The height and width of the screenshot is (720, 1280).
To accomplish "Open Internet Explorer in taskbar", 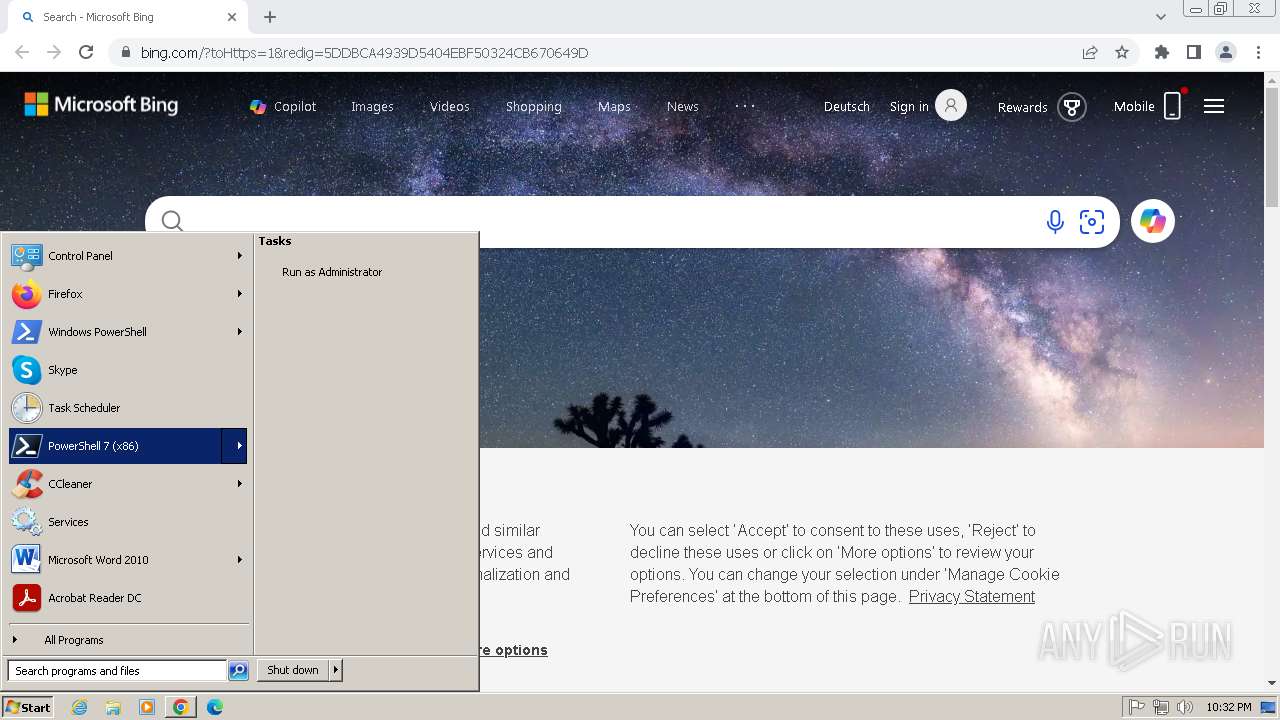I will pyautogui.click(x=80, y=707).
